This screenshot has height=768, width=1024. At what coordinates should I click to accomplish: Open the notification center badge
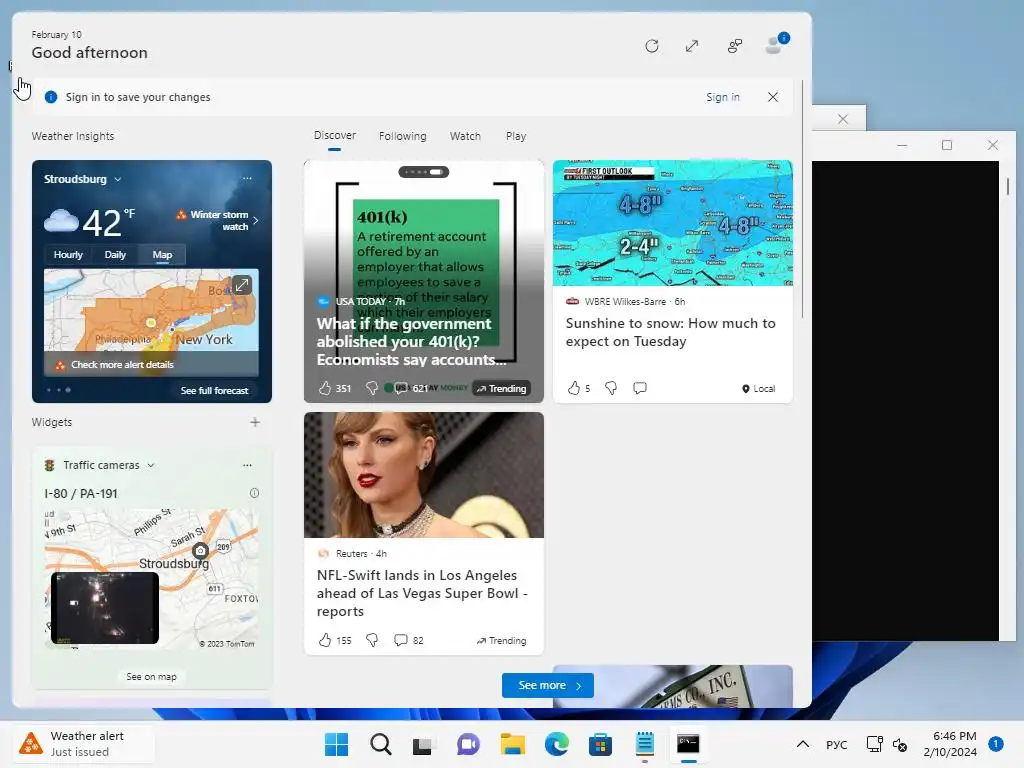pos(996,743)
